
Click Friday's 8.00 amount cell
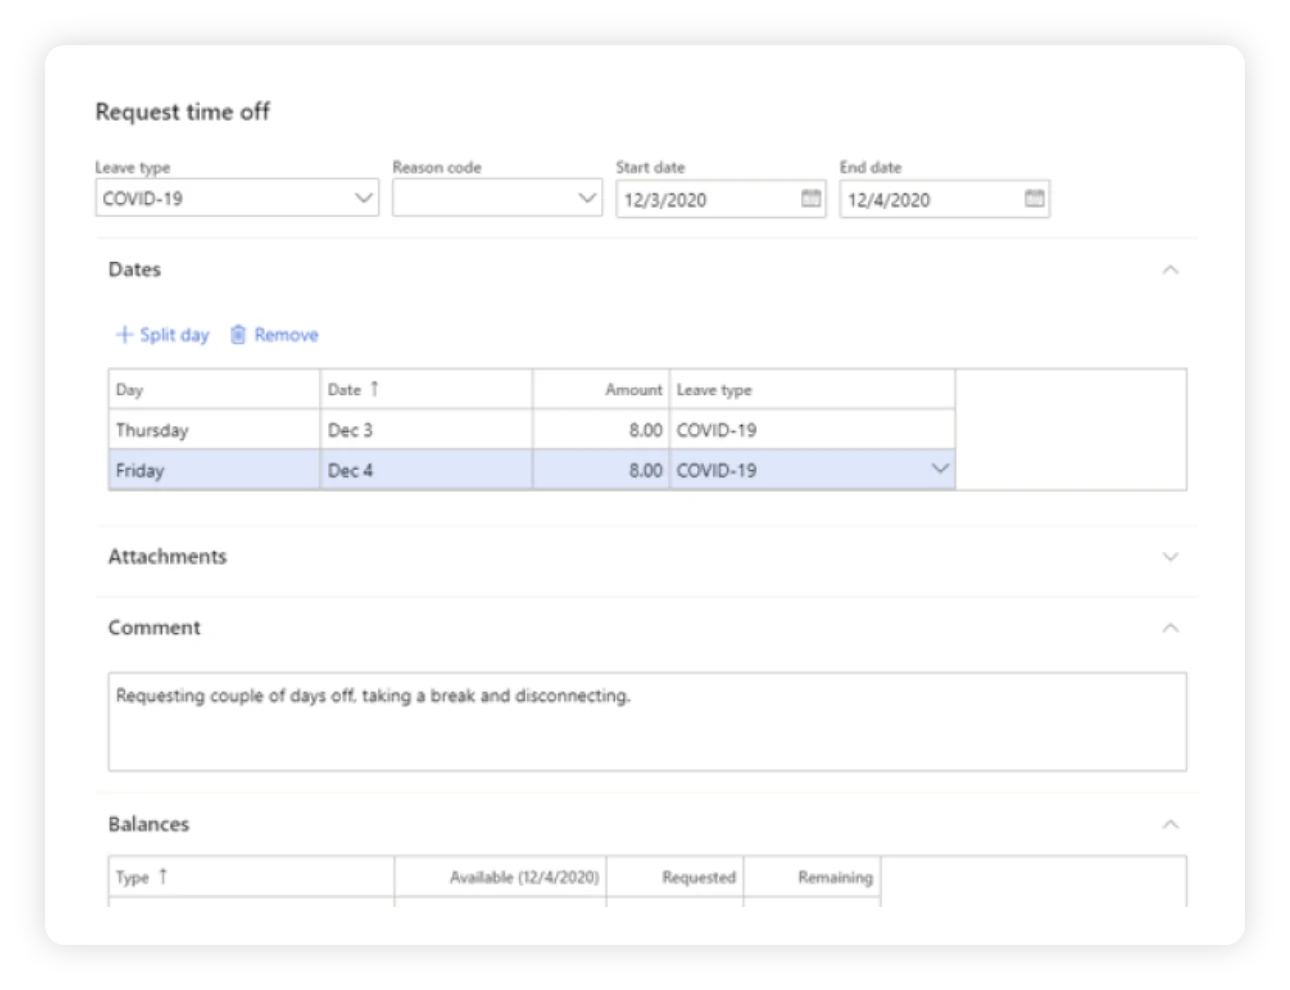coord(601,470)
